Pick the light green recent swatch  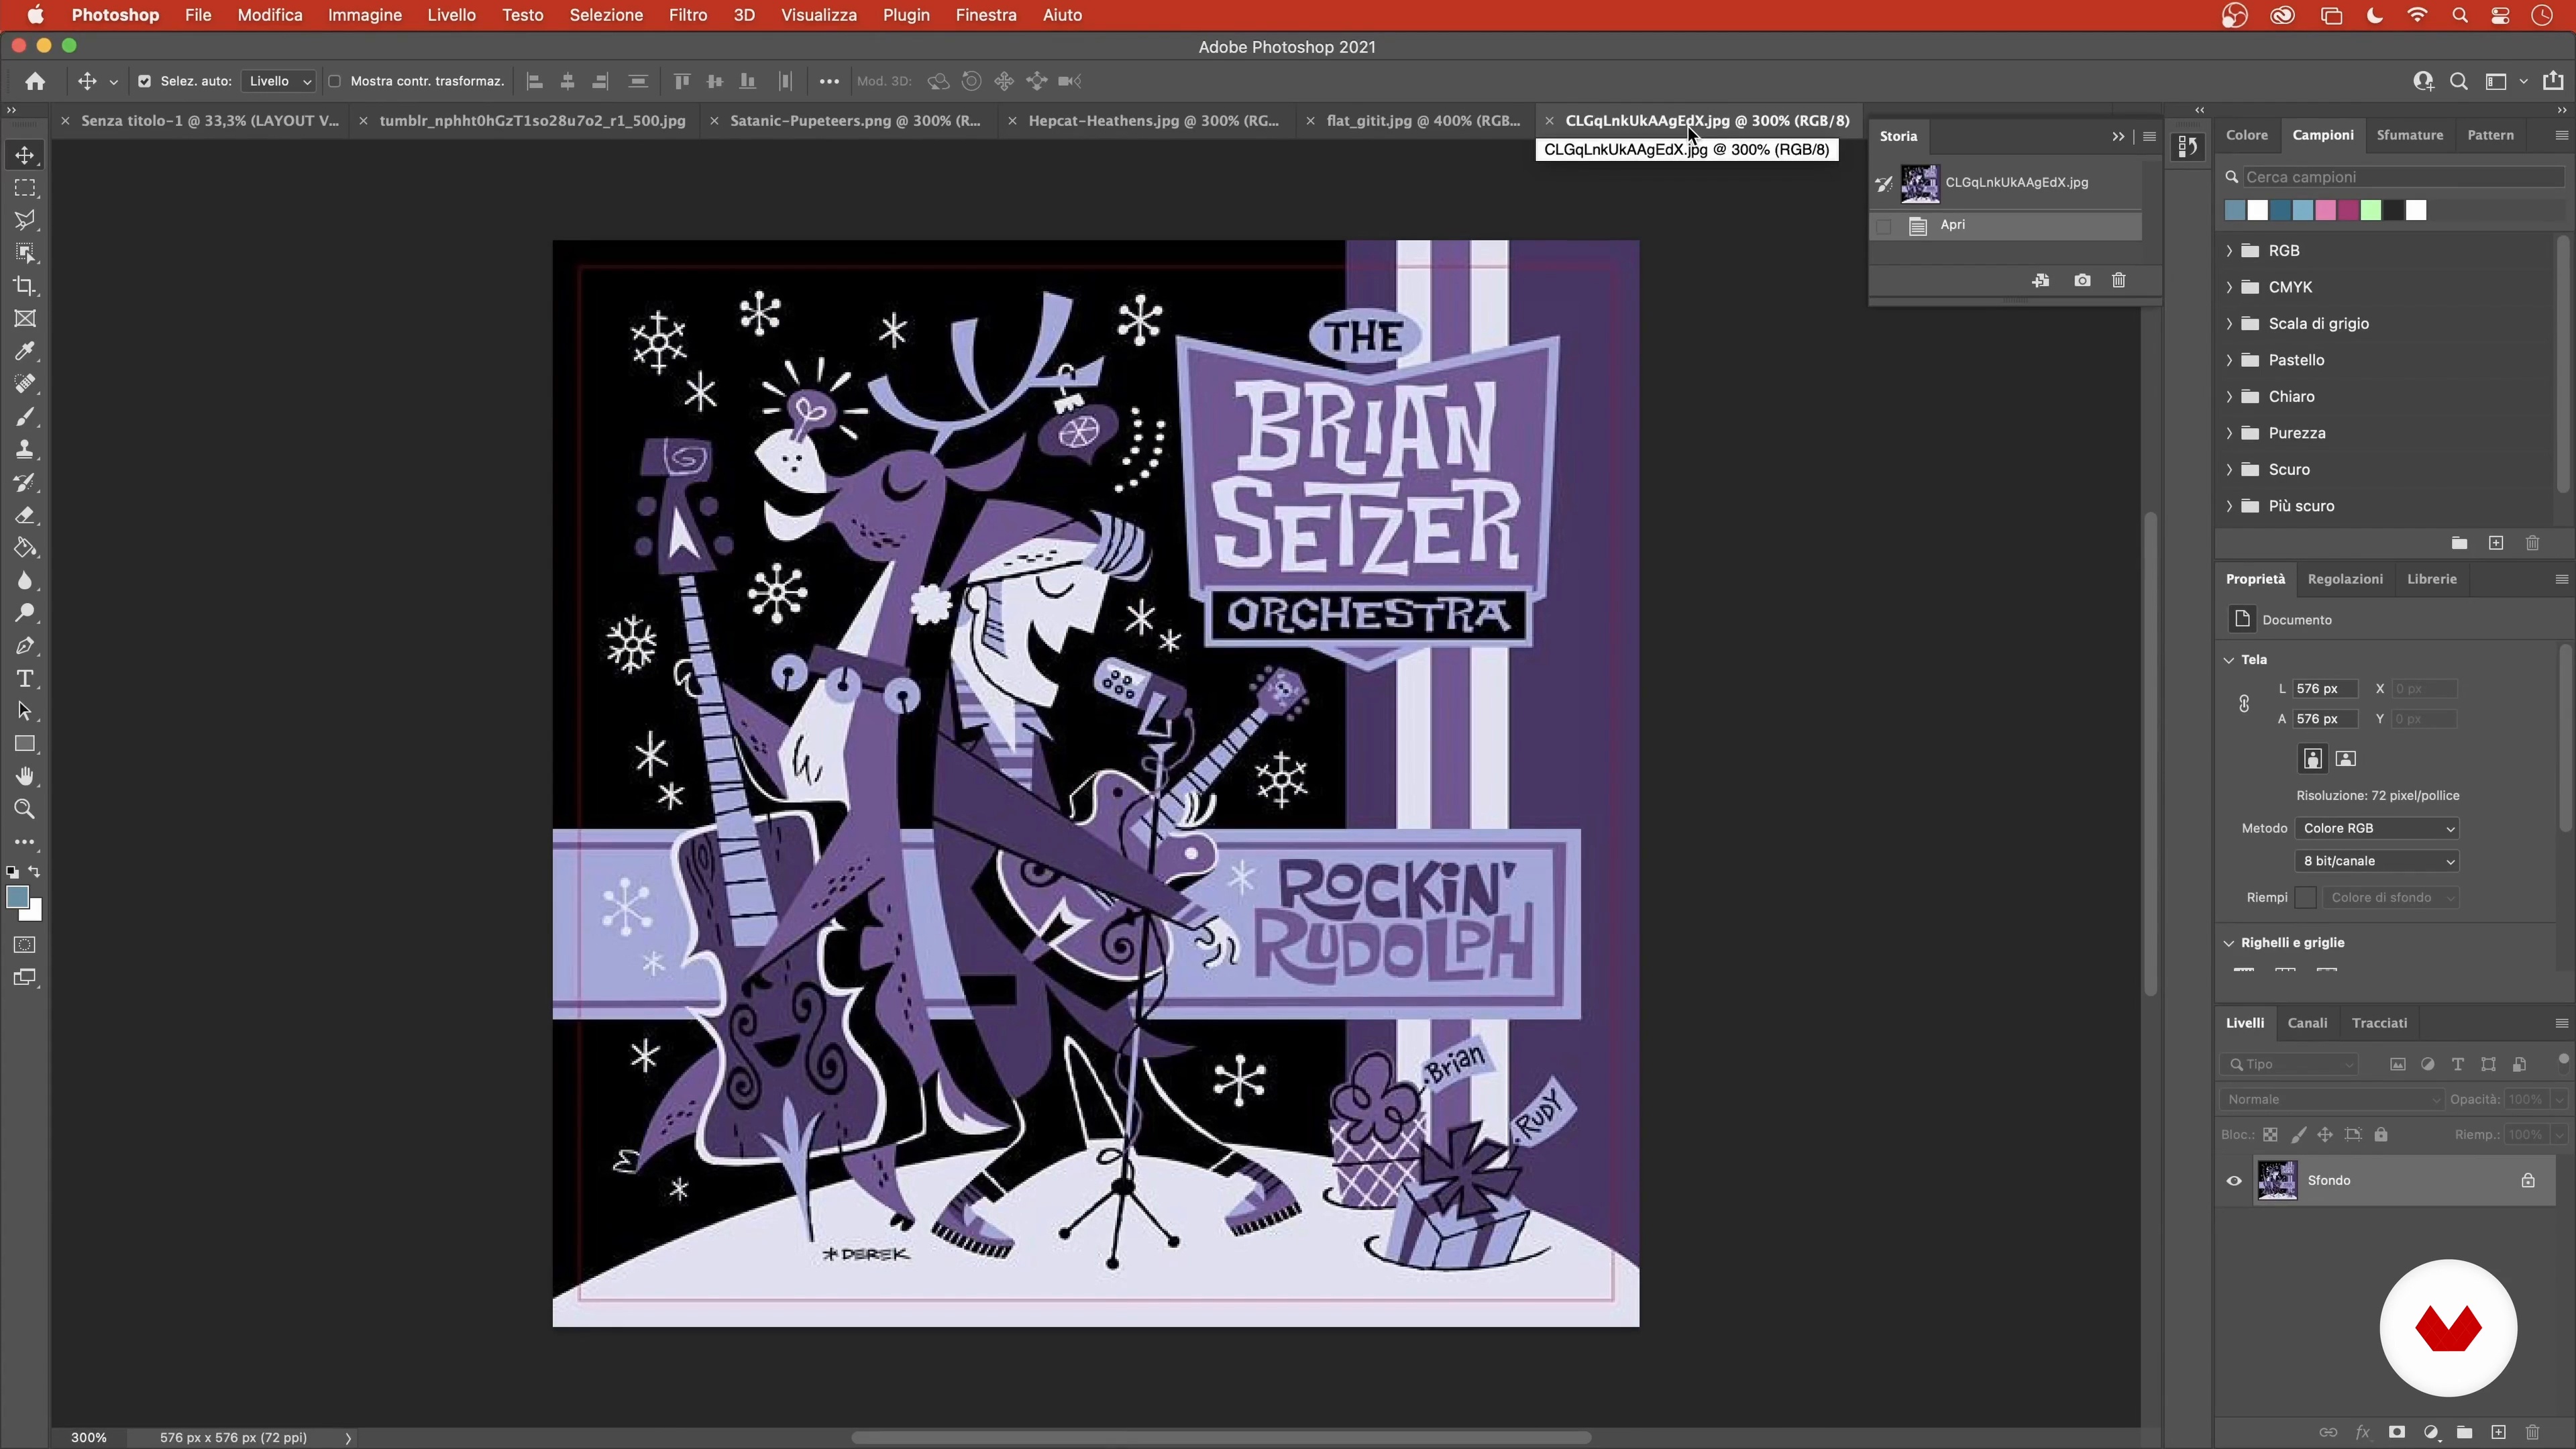2371,210
